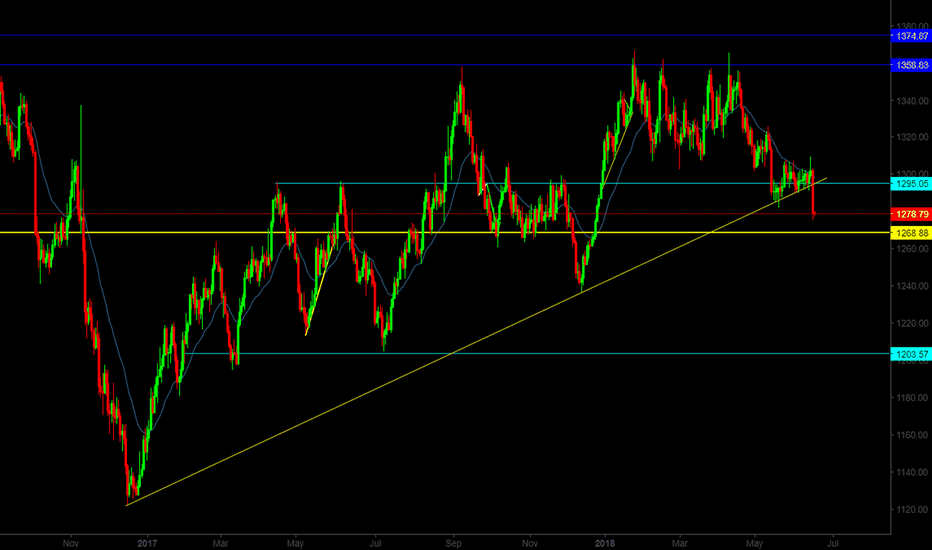Screen dimensions: 932x550
Task: Click the 1260.00 price axis value
Action: tap(912, 249)
